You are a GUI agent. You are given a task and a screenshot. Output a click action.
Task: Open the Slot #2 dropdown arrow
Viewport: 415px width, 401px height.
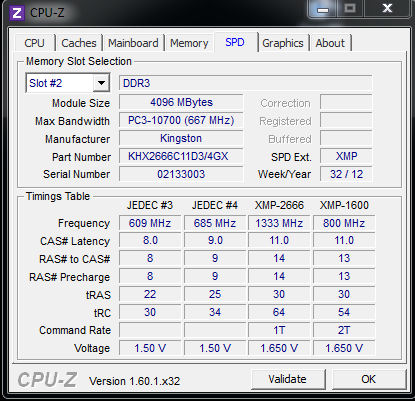coord(101,83)
